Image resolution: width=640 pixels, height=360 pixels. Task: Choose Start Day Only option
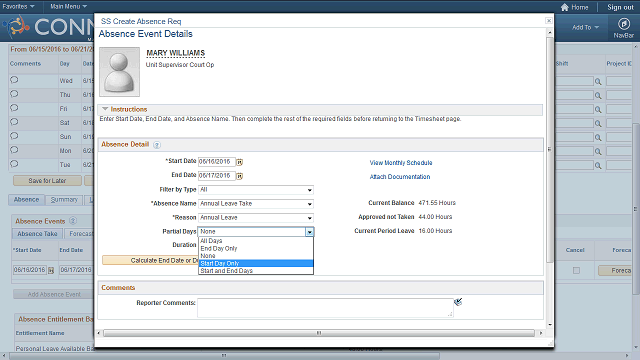coord(256,263)
